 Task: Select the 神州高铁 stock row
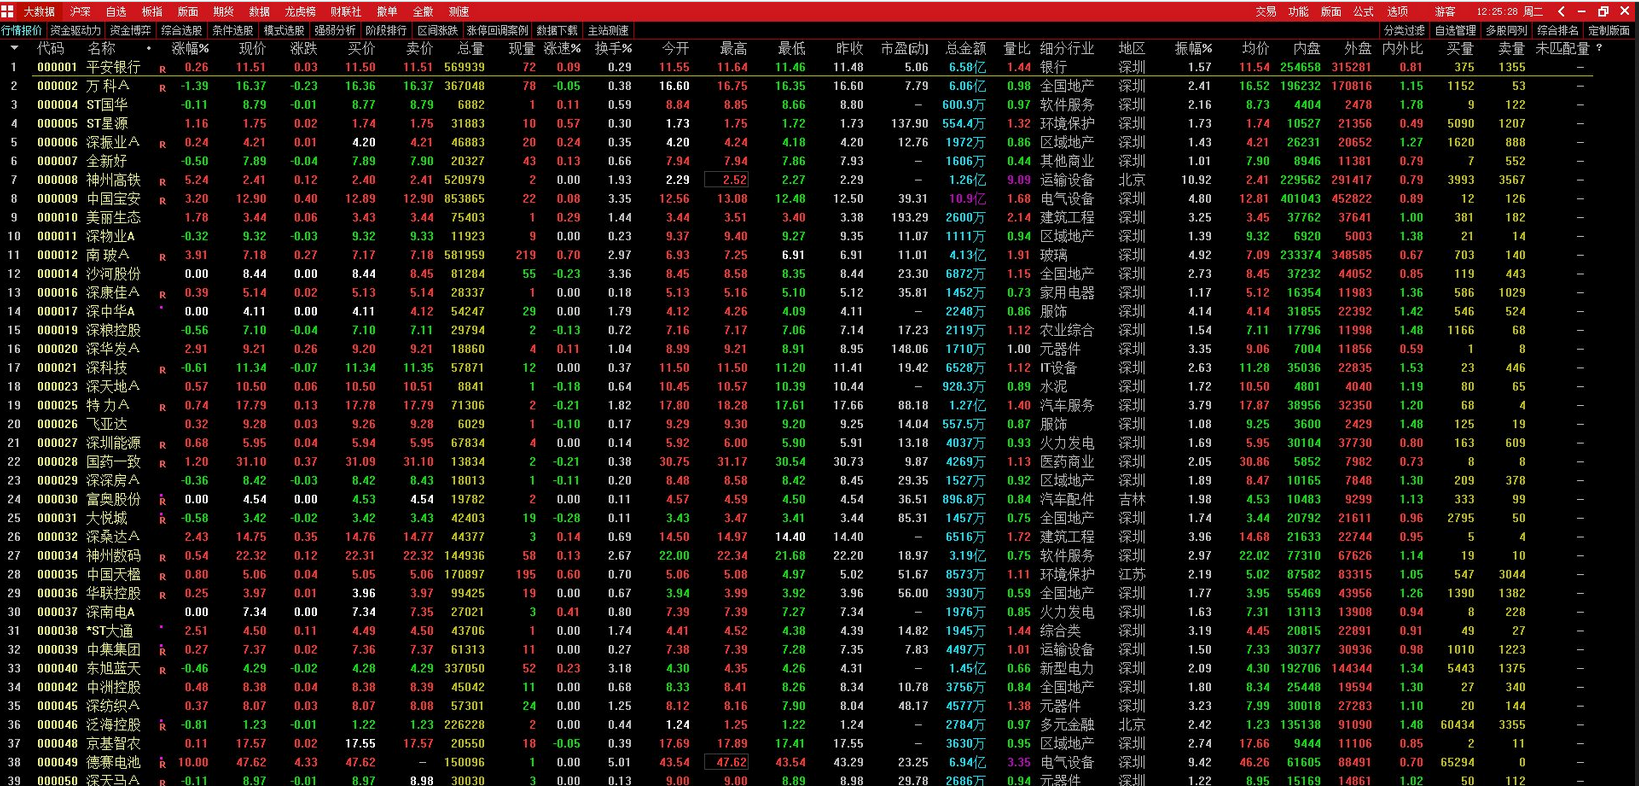[x=819, y=180]
